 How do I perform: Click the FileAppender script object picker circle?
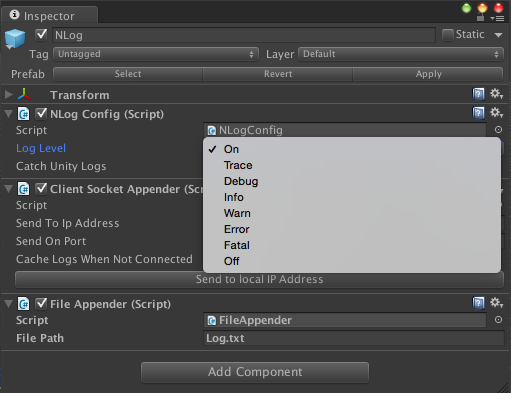tap(498, 320)
